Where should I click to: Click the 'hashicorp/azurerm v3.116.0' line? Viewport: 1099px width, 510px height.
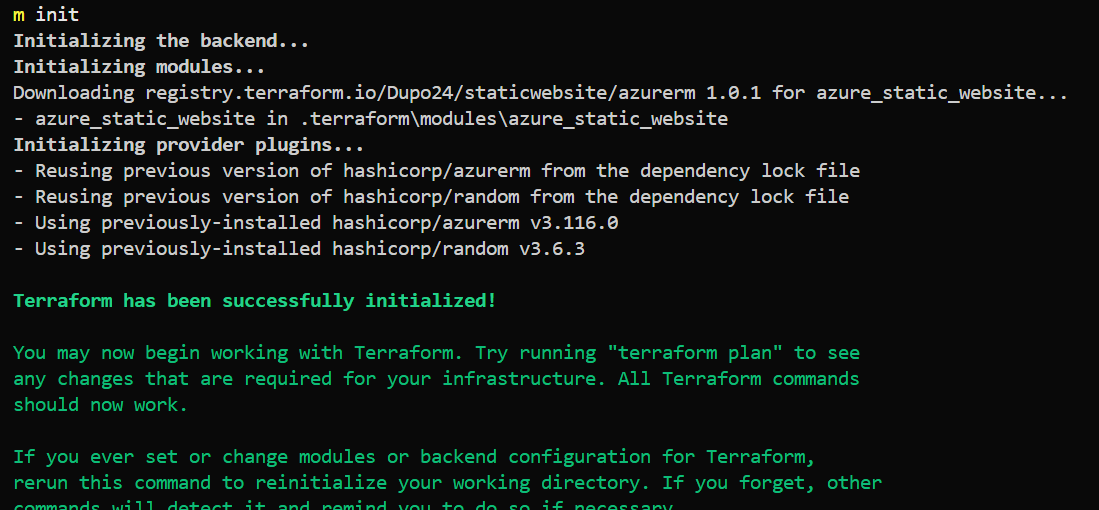pos(316,223)
